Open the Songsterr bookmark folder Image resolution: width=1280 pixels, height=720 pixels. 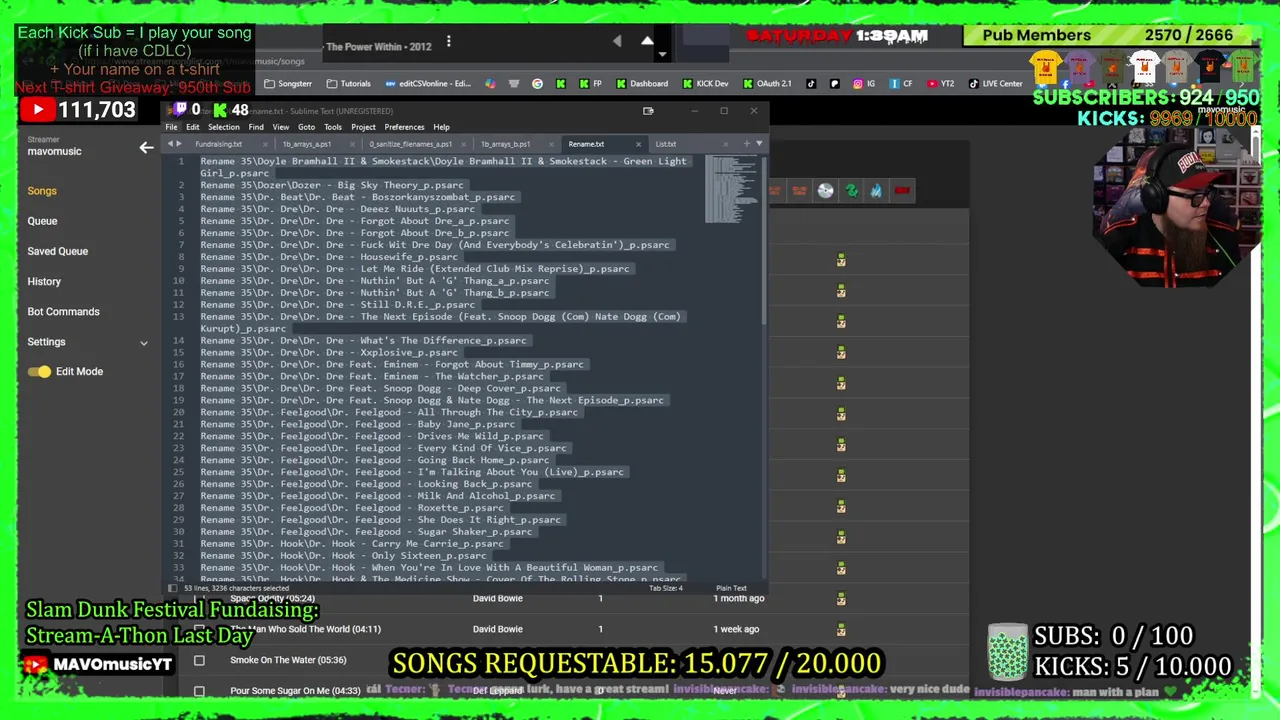point(288,84)
